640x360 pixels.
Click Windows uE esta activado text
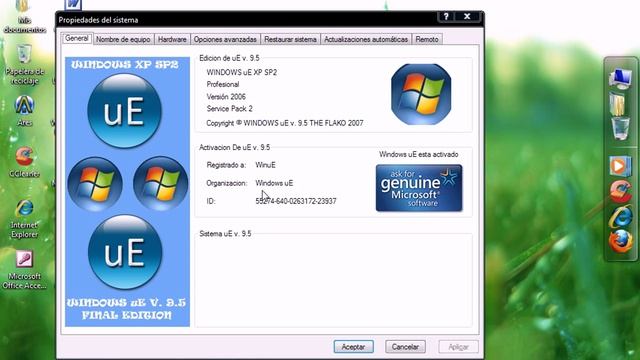[x=419, y=154]
